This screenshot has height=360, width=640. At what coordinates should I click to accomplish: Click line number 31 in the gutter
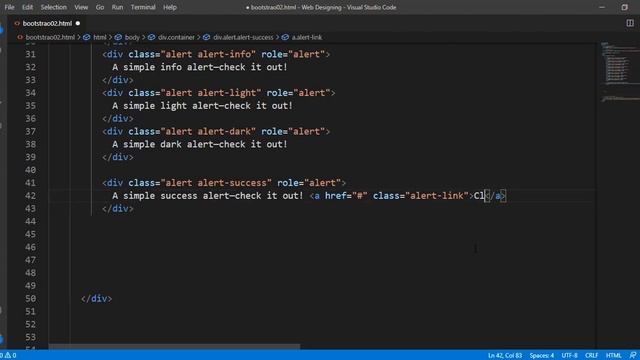coord(31,54)
